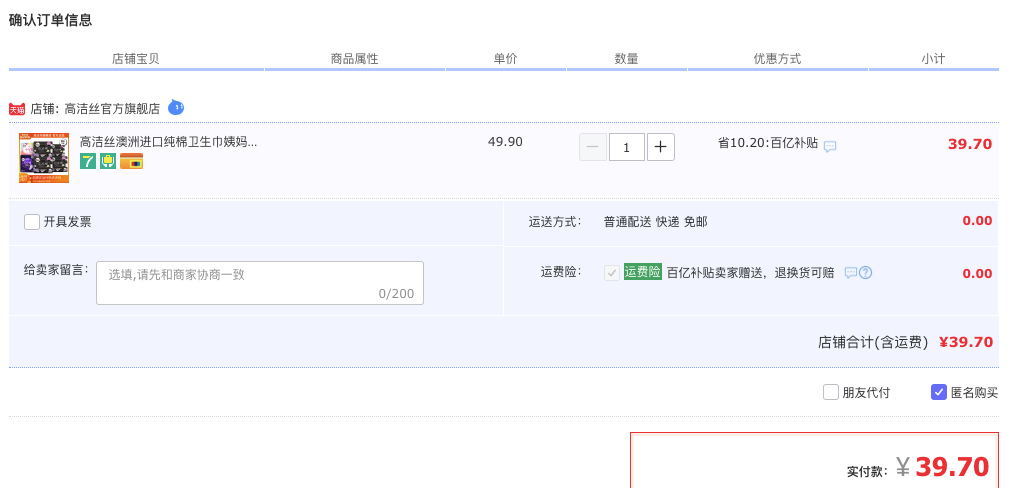The height and width of the screenshot is (488, 1009).
Task: Focus the 给卖家留言 message textbox
Action: coord(260,283)
